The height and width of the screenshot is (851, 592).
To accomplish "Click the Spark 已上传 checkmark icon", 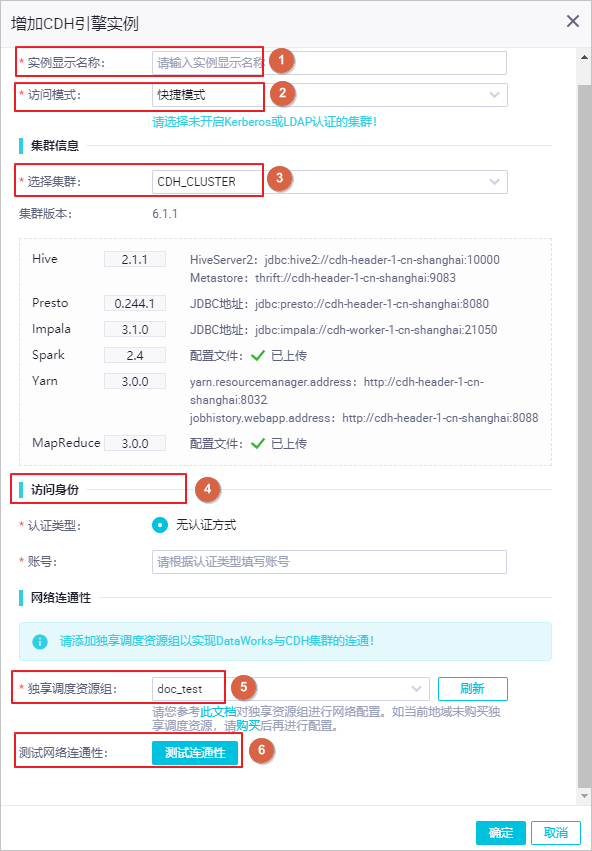I will click(258, 356).
